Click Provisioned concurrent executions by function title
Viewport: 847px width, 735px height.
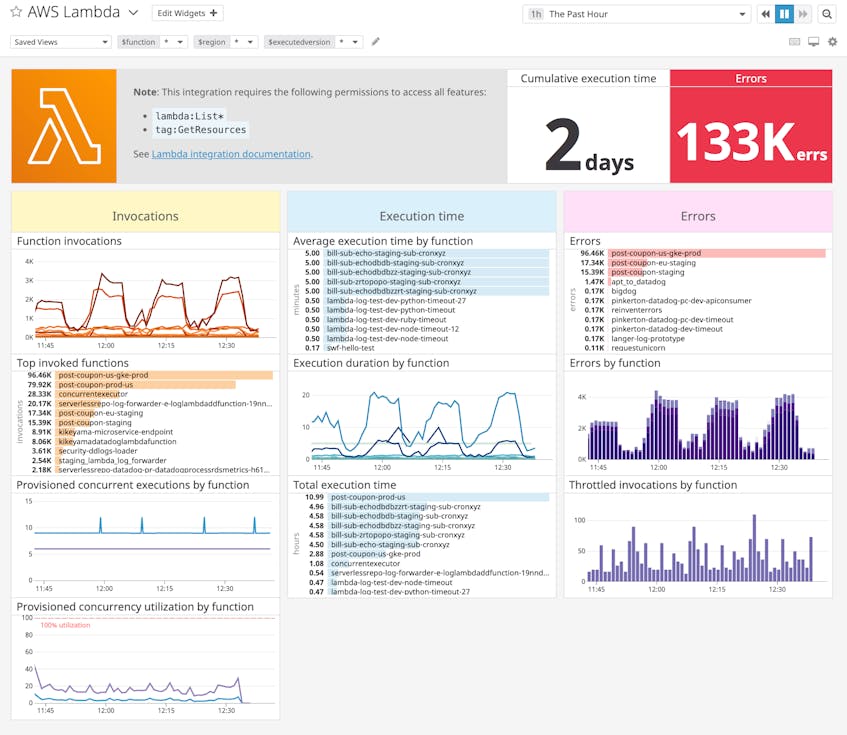133,485
